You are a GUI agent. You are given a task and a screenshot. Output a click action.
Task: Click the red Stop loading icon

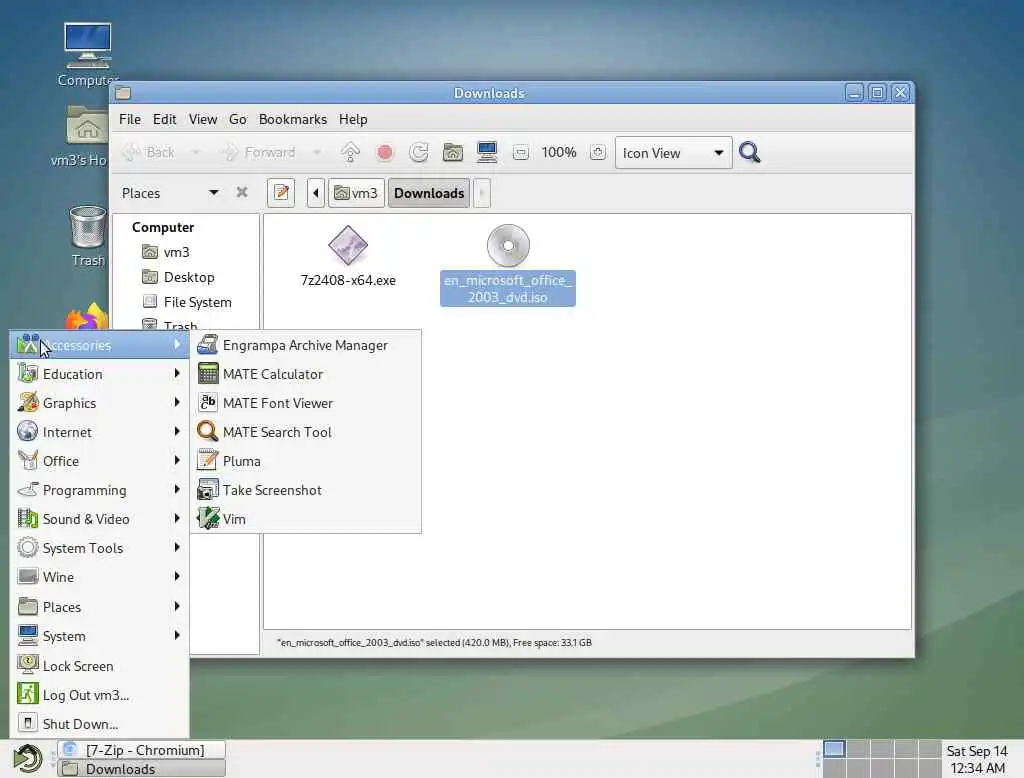(x=385, y=152)
